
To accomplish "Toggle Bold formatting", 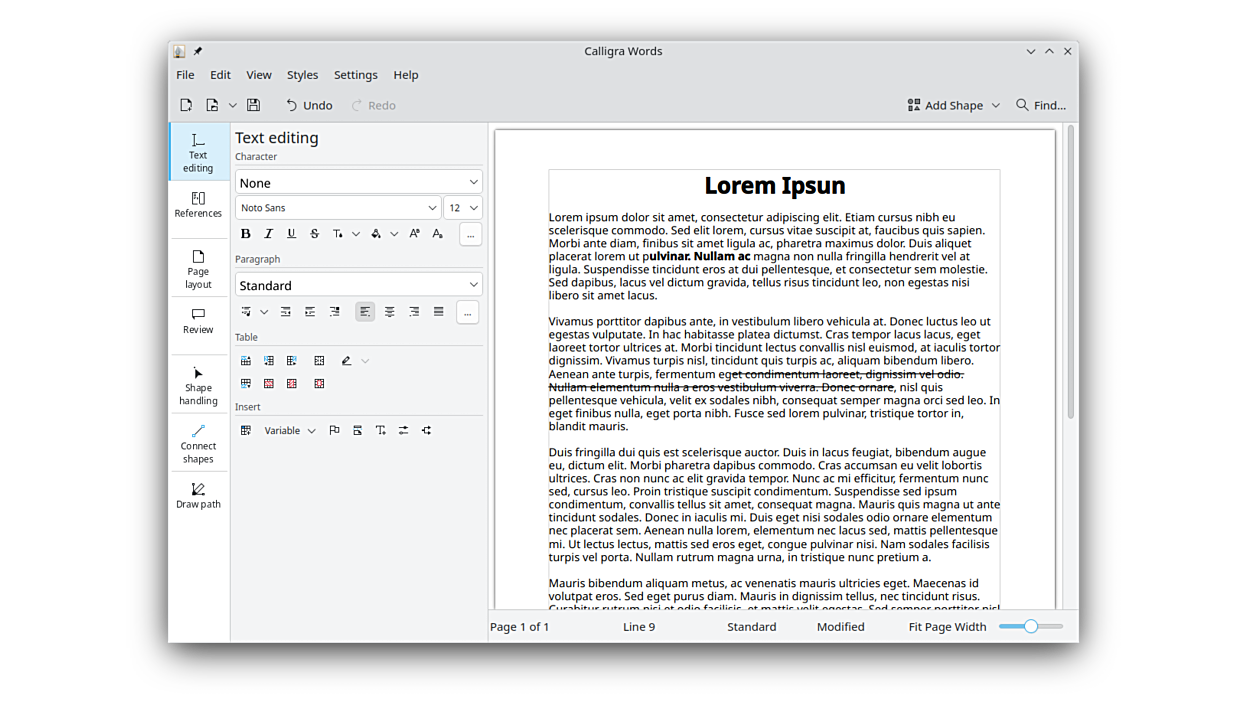I will [245, 234].
